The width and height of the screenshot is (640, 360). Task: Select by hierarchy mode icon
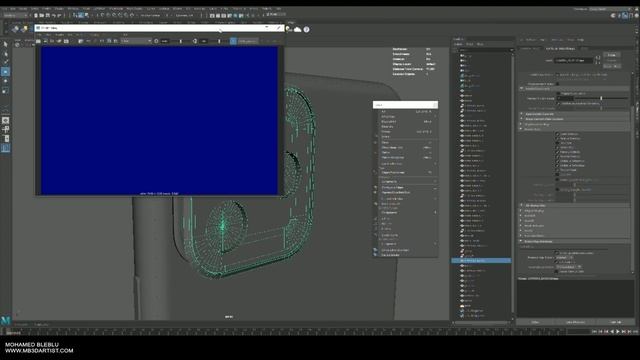(x=75, y=16)
